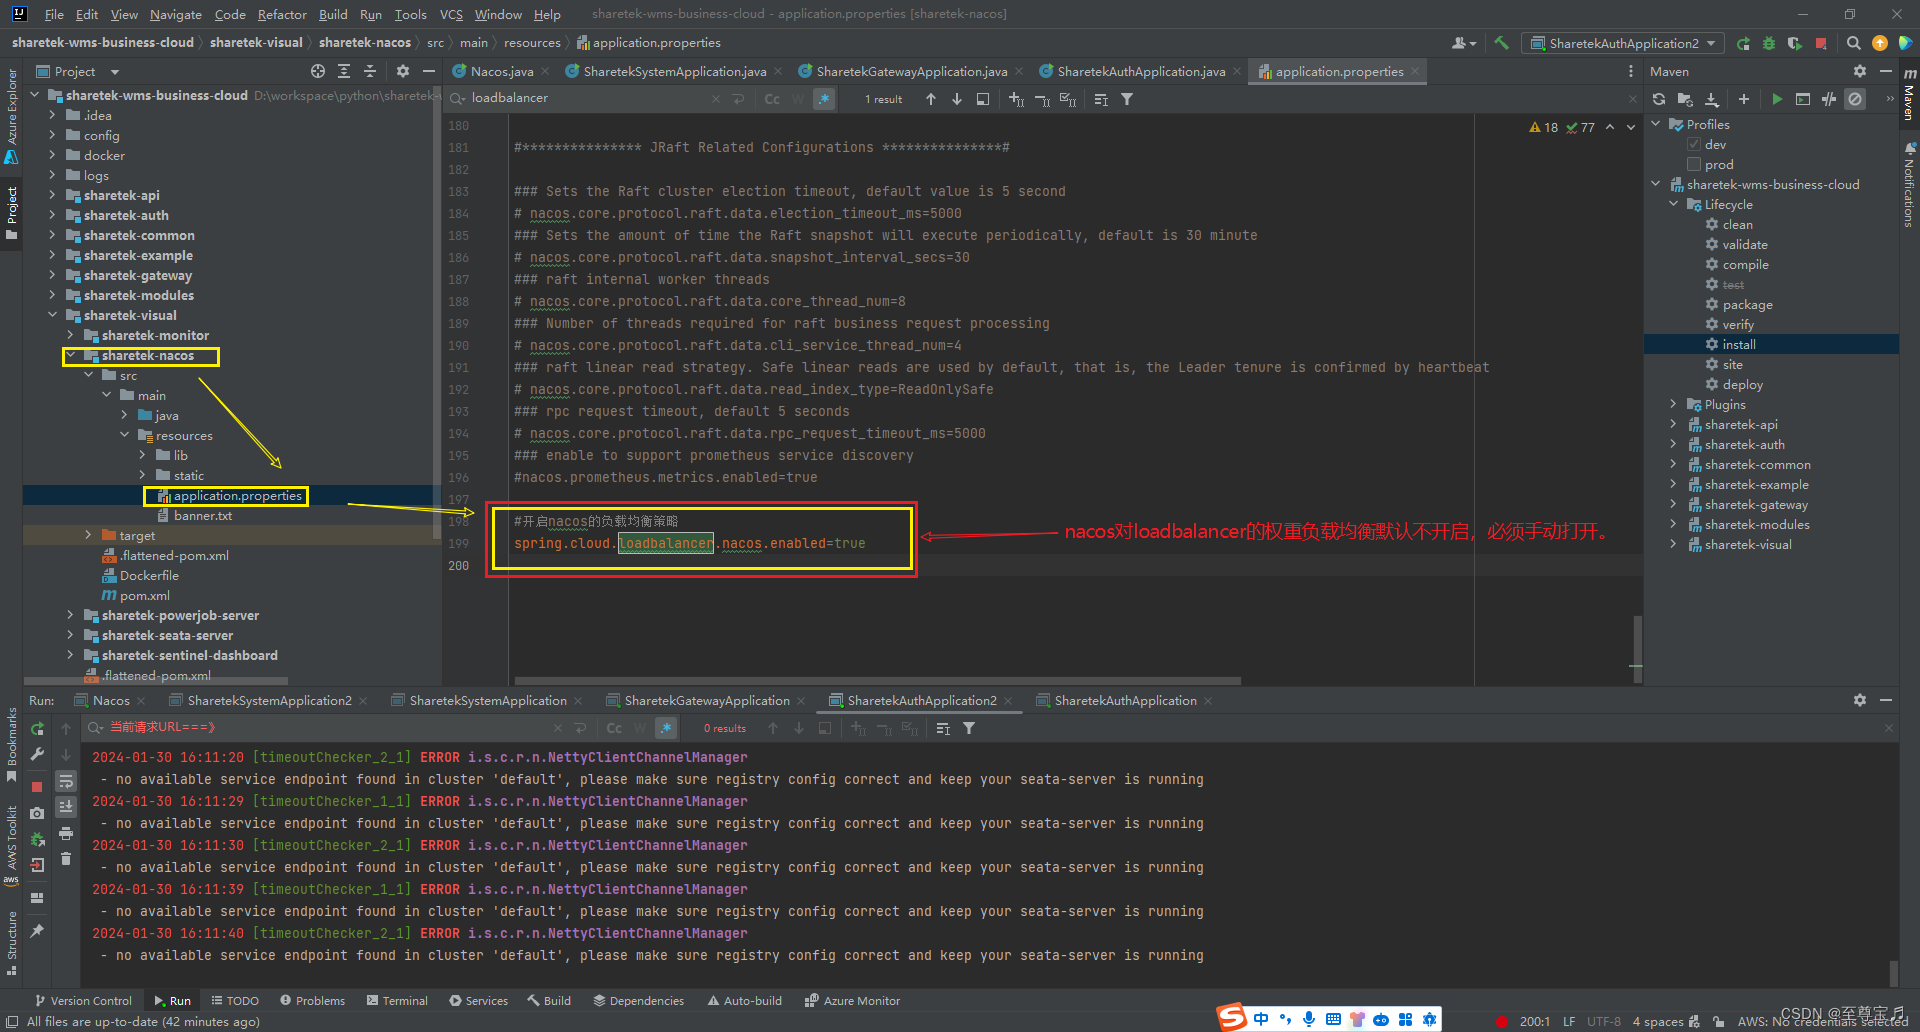Toggle Match Case Cc in editor search
The width and height of the screenshot is (1920, 1032).
772,99
